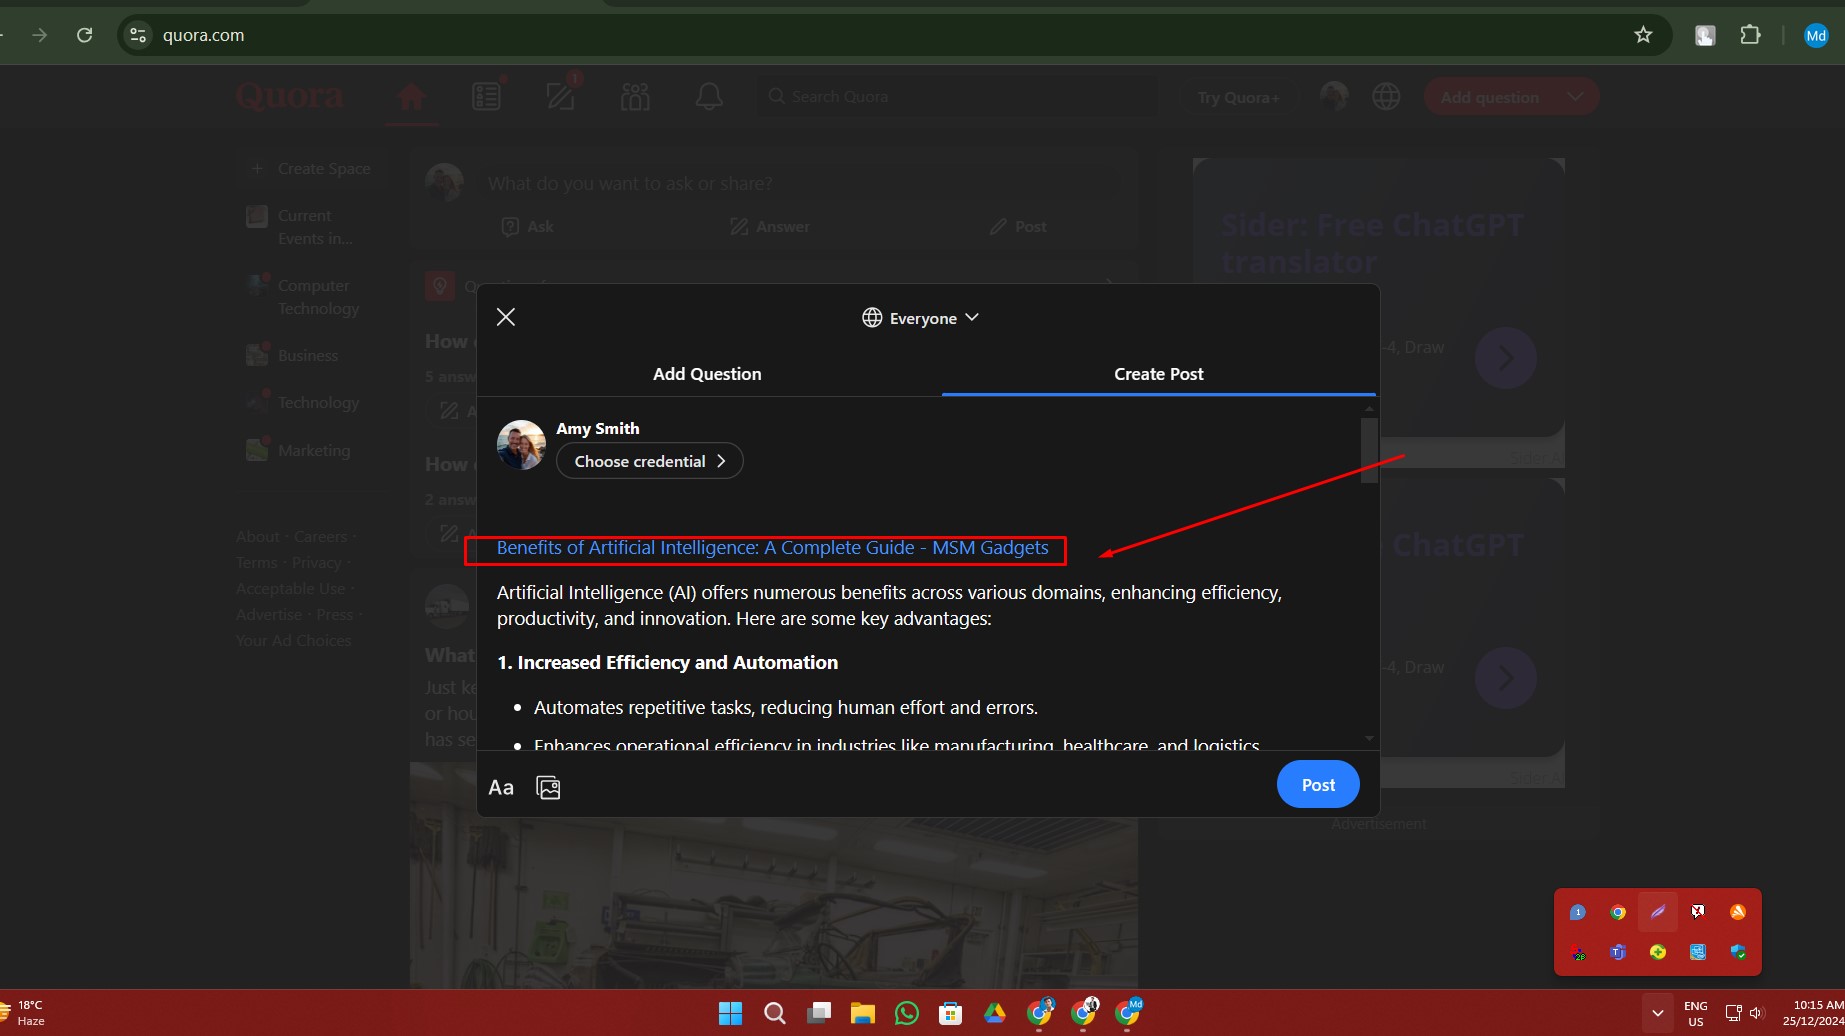Open the browser Extensions puzzle icon

(x=1750, y=35)
